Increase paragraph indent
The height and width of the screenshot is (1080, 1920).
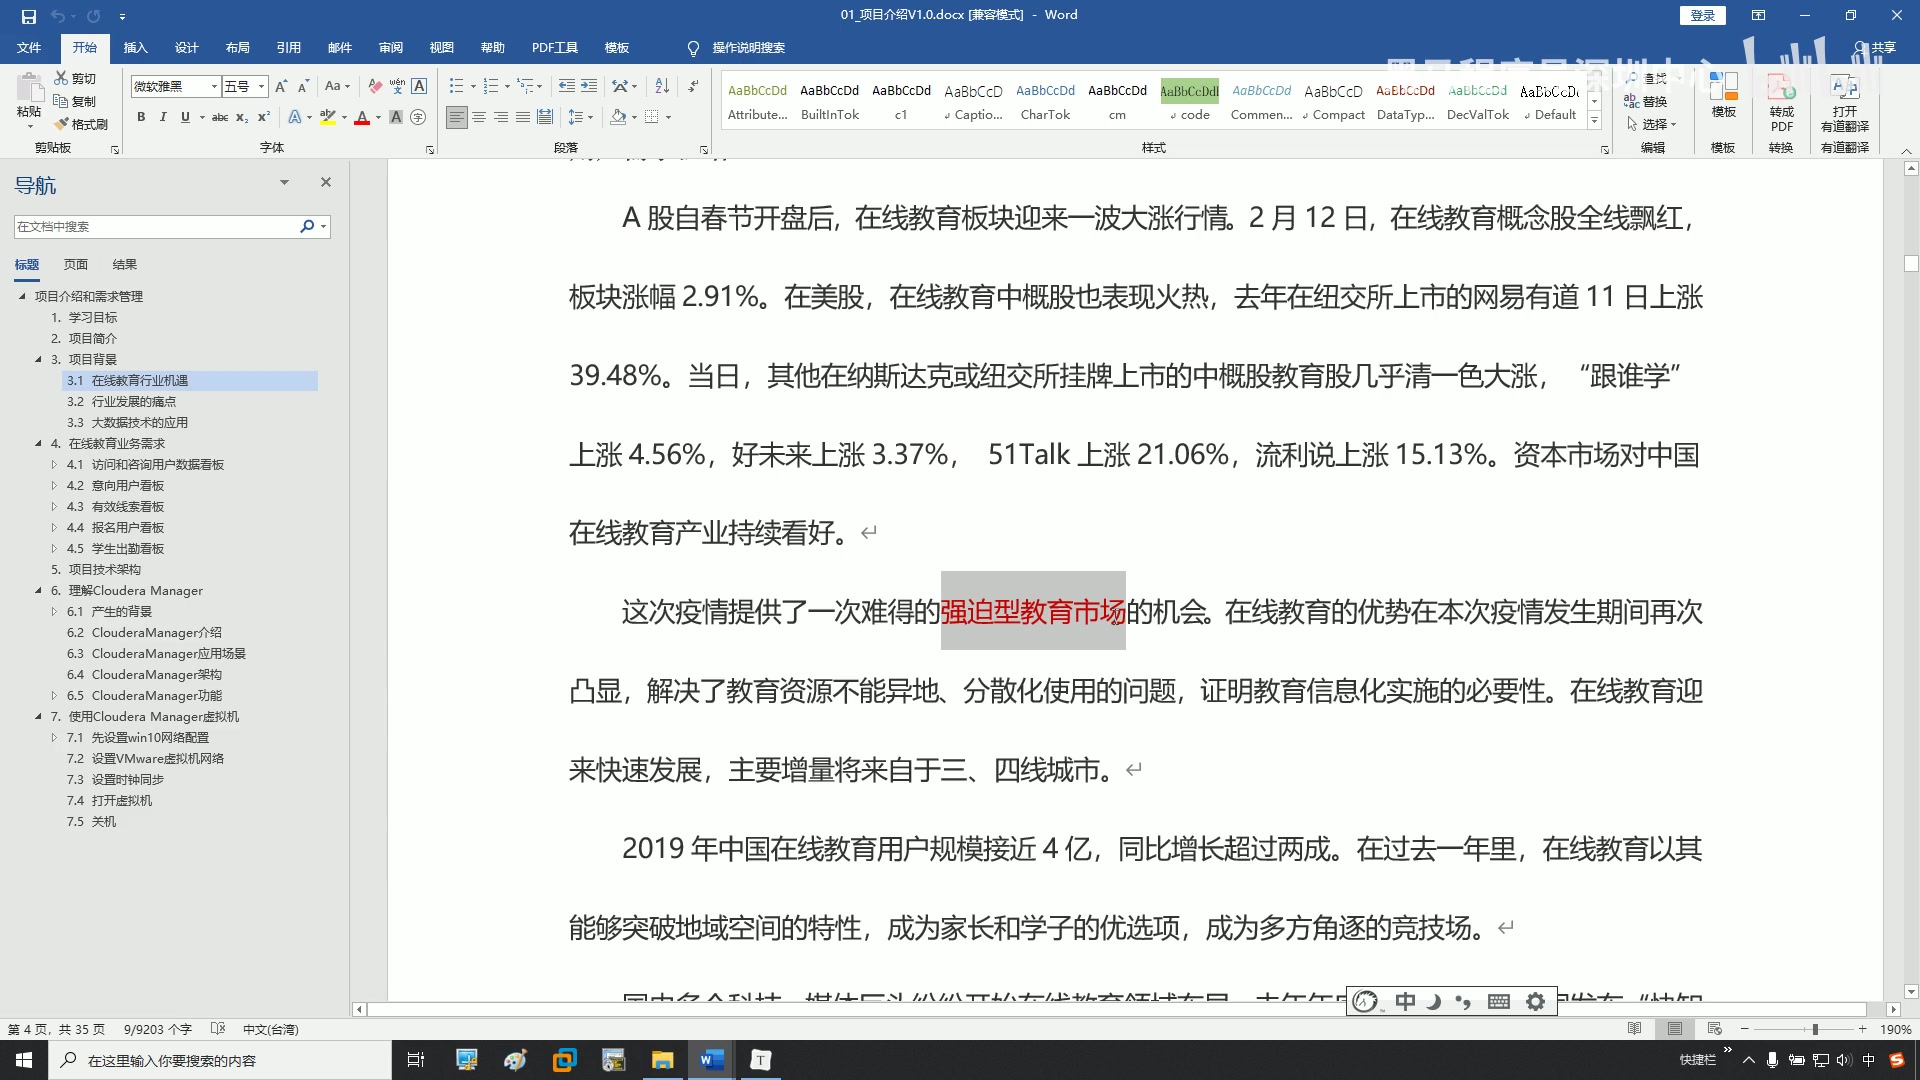589,86
